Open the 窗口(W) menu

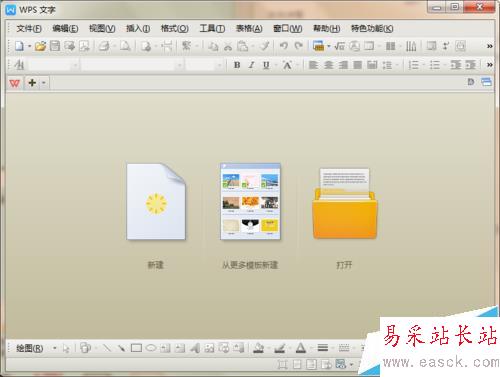pos(288,29)
